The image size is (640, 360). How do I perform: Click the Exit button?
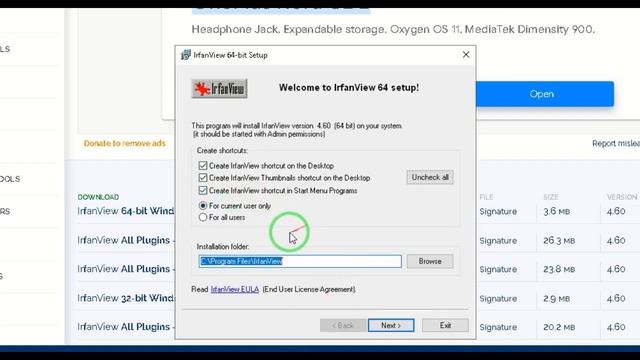(445, 325)
